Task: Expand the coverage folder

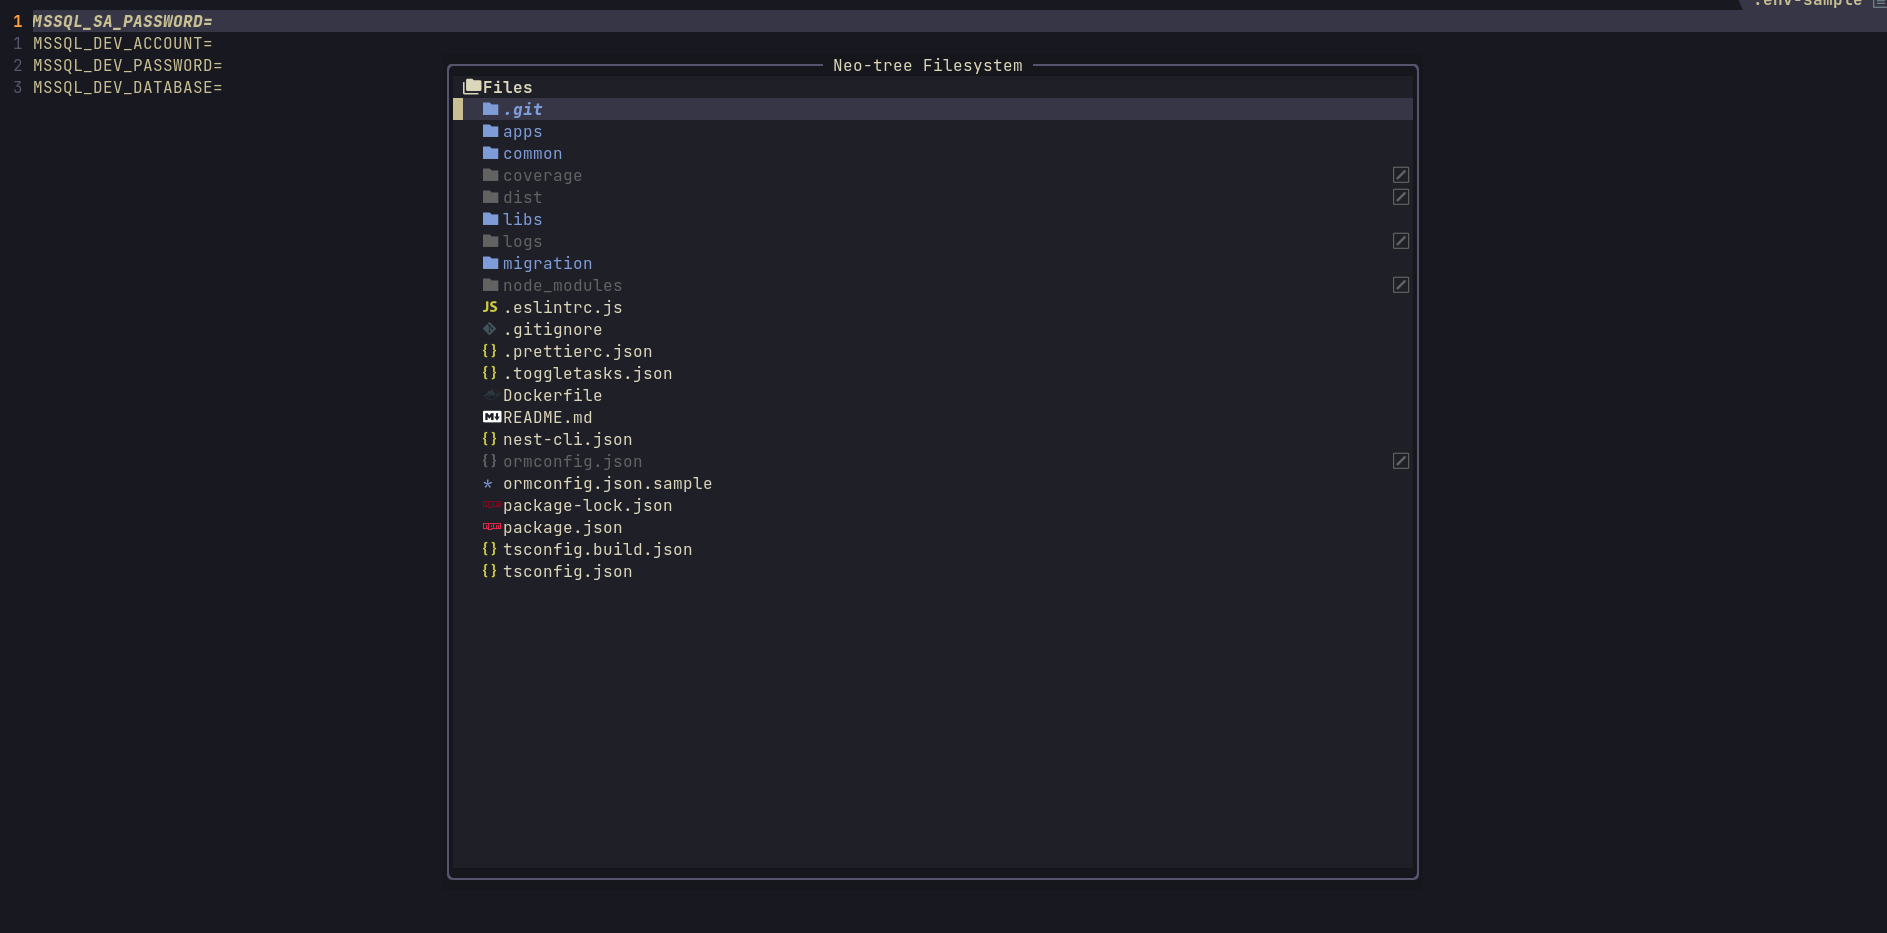Action: click(x=542, y=175)
